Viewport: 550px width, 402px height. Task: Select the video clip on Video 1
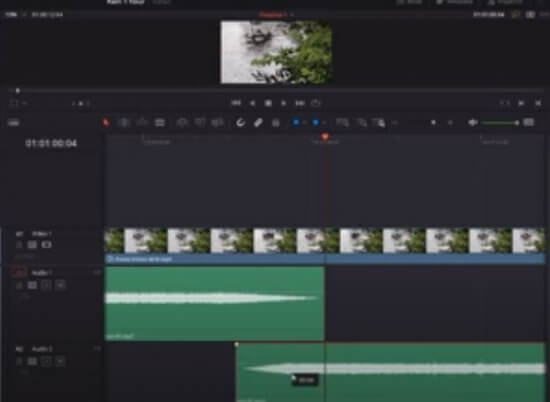(325, 245)
